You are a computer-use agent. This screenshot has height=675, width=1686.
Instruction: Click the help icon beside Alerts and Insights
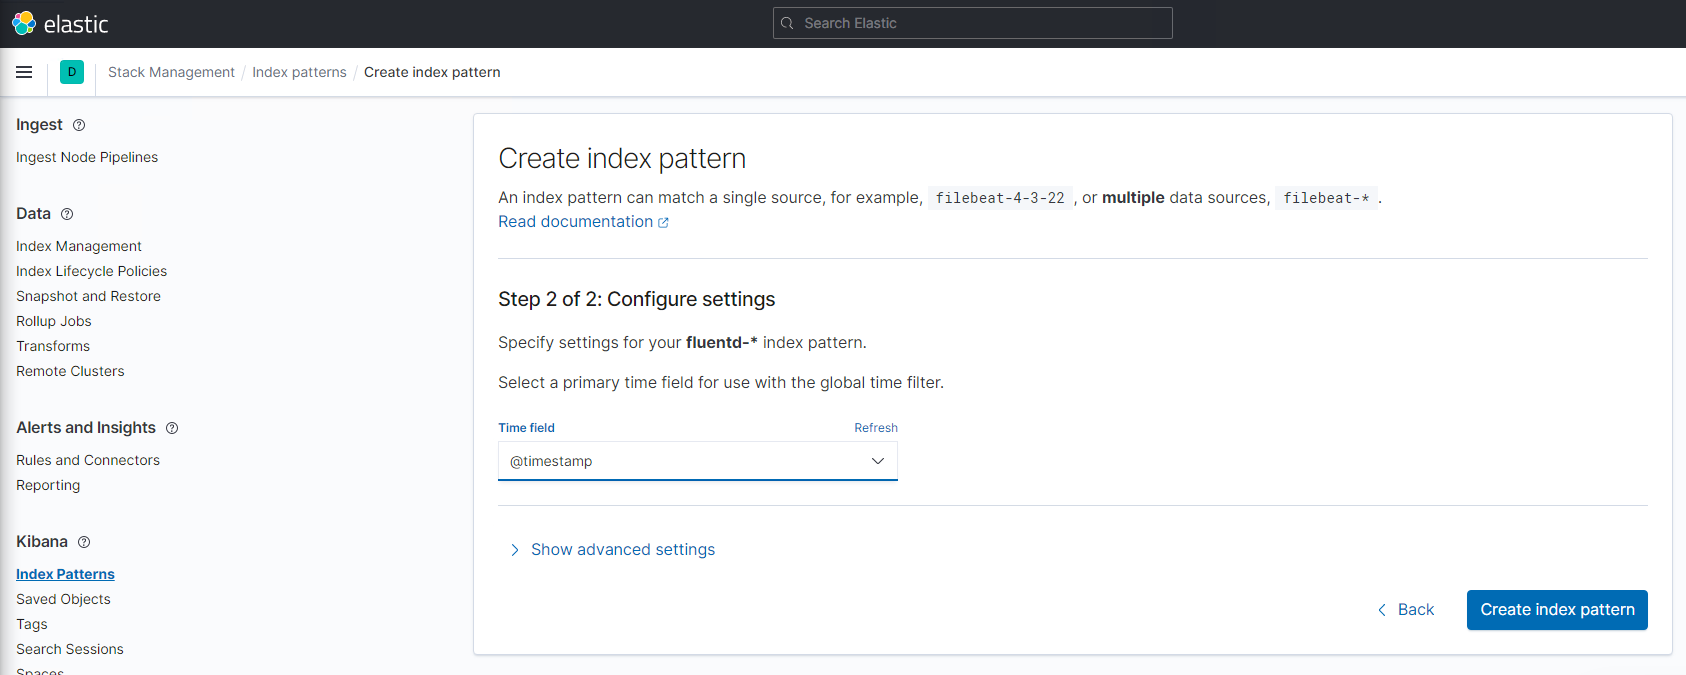(x=172, y=428)
